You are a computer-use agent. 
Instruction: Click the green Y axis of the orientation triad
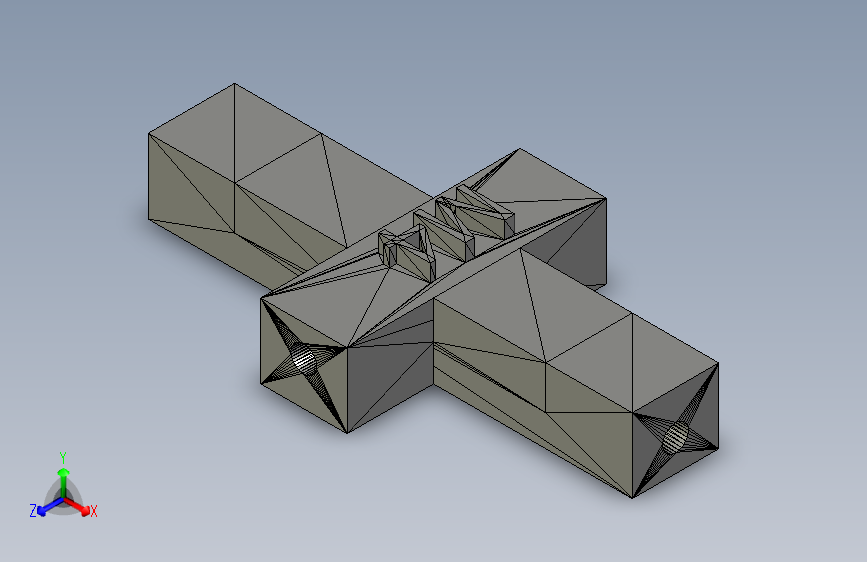pos(64,483)
